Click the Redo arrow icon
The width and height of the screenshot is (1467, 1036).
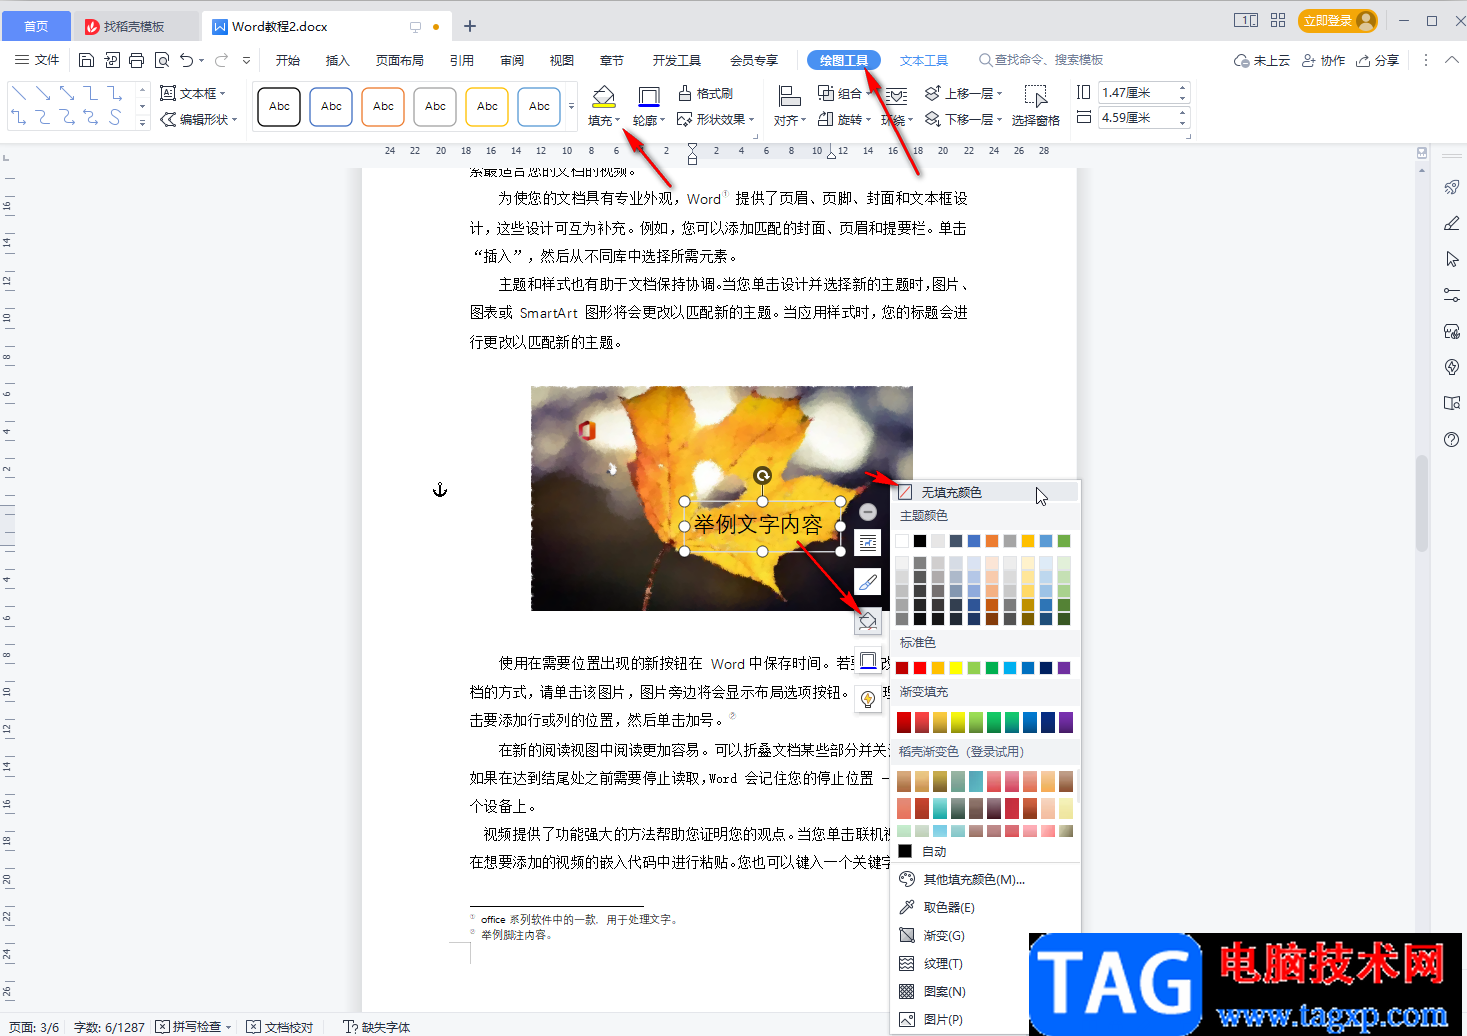tap(222, 60)
